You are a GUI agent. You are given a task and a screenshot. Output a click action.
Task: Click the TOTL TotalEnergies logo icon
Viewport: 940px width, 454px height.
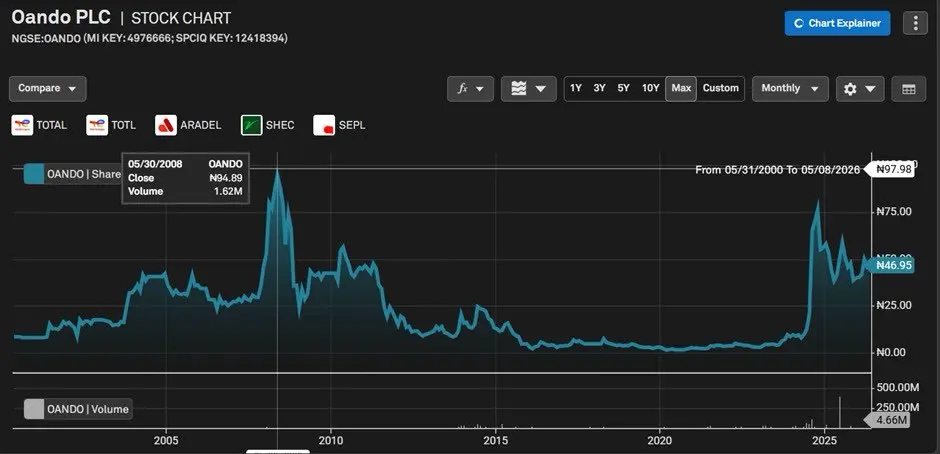(97, 125)
